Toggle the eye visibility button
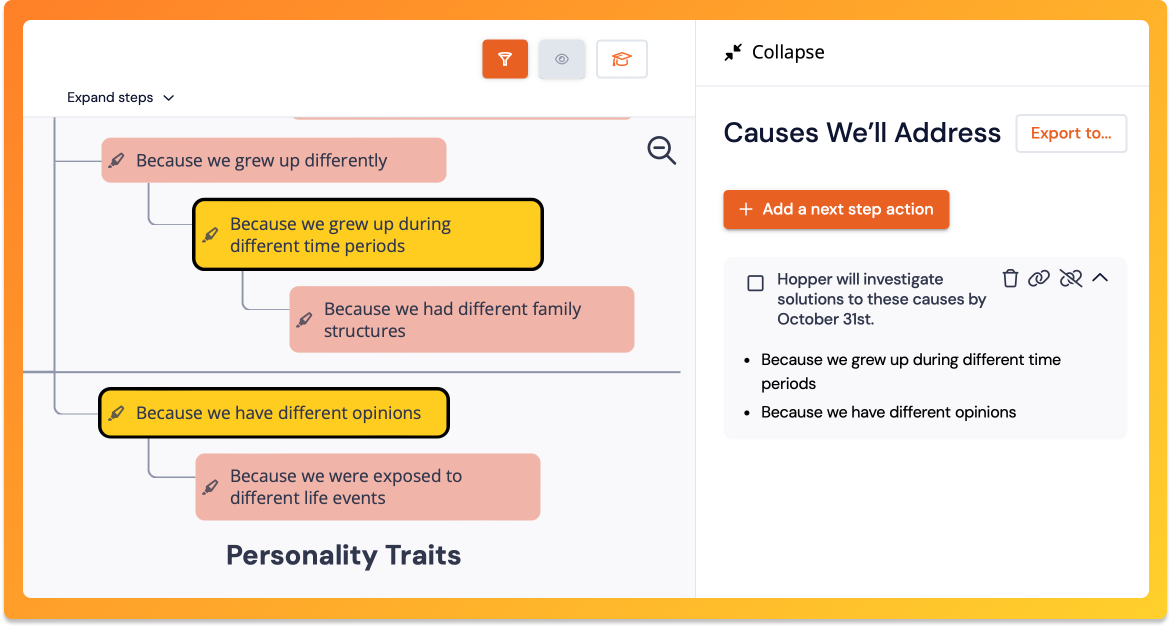The width and height of the screenshot is (1171, 627). (562, 59)
